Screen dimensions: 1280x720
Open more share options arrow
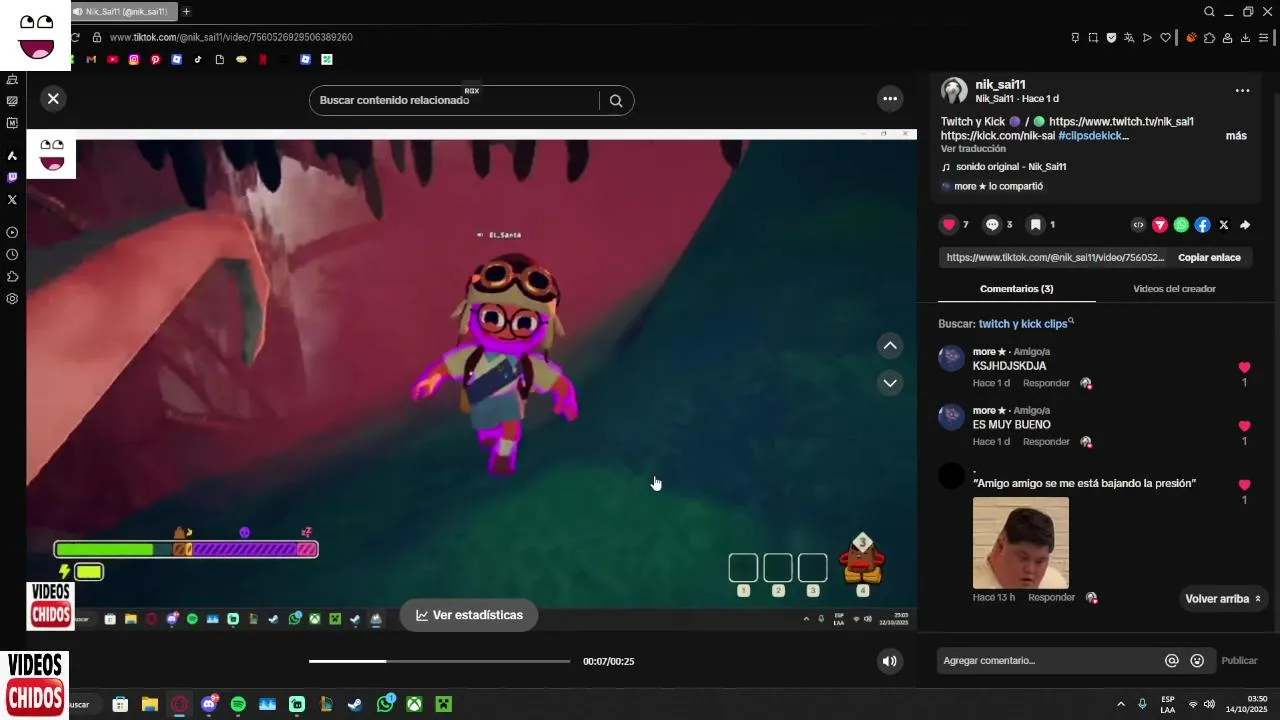(x=1245, y=225)
